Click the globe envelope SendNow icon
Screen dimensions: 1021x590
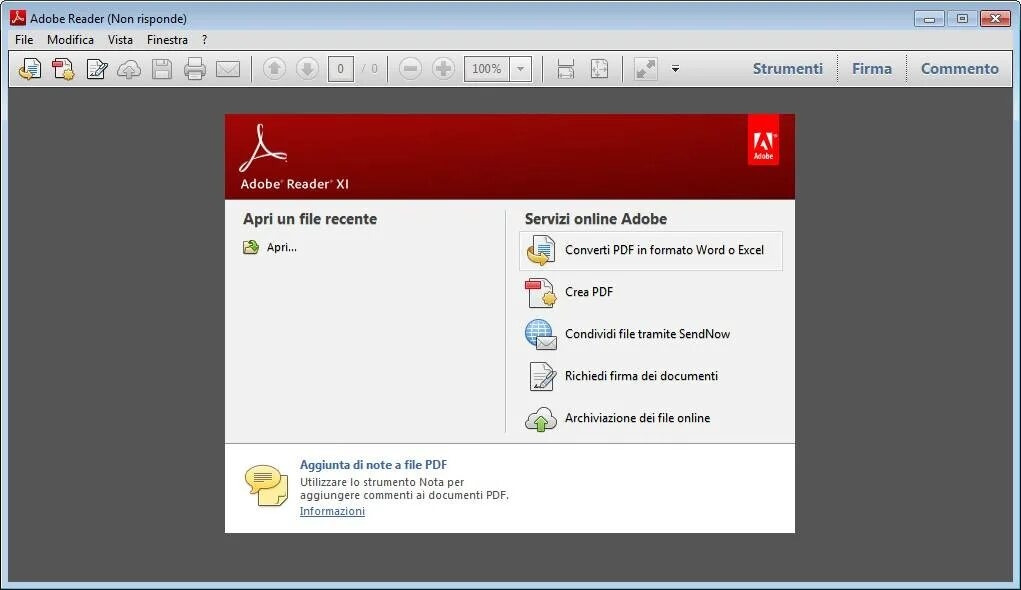click(540, 335)
